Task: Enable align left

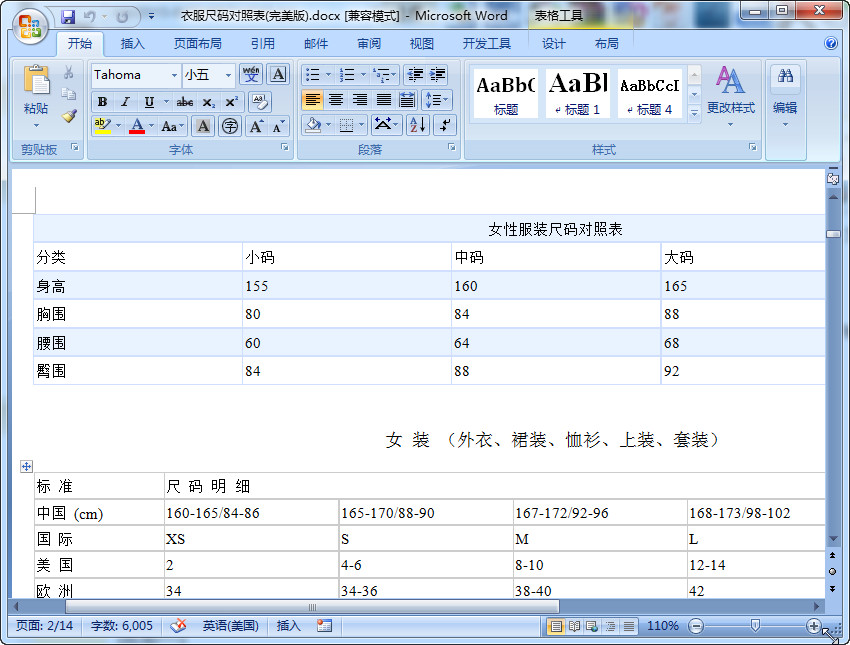Action: point(312,100)
